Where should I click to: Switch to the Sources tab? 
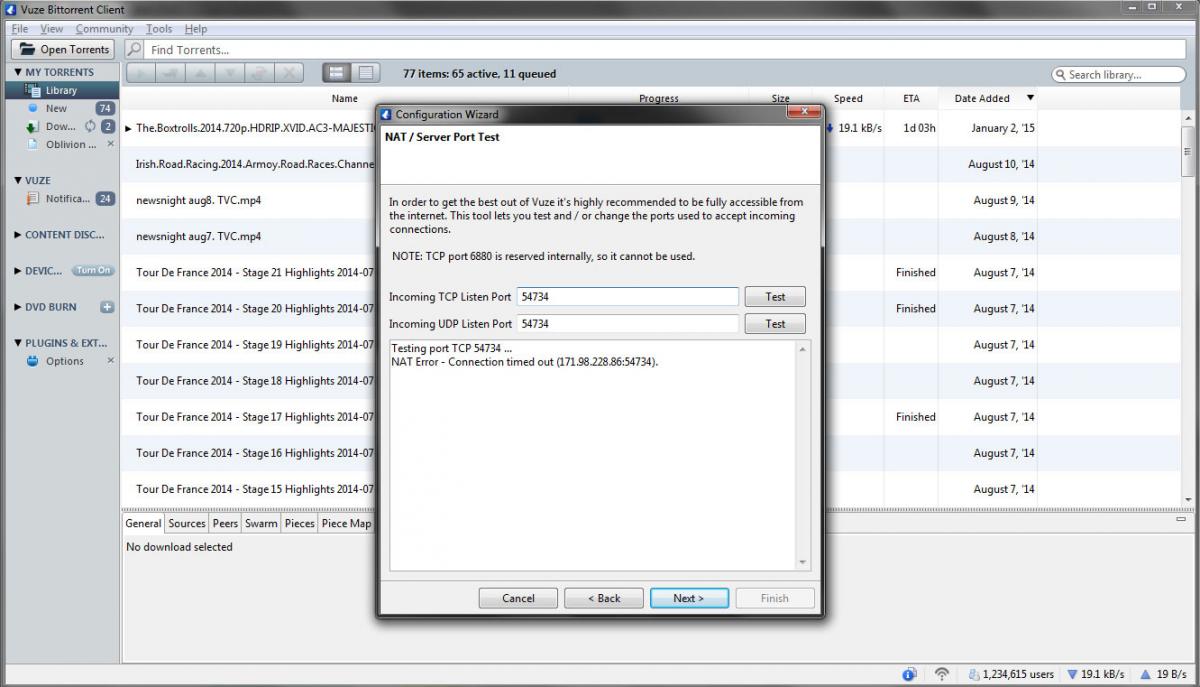pyautogui.click(x=187, y=523)
